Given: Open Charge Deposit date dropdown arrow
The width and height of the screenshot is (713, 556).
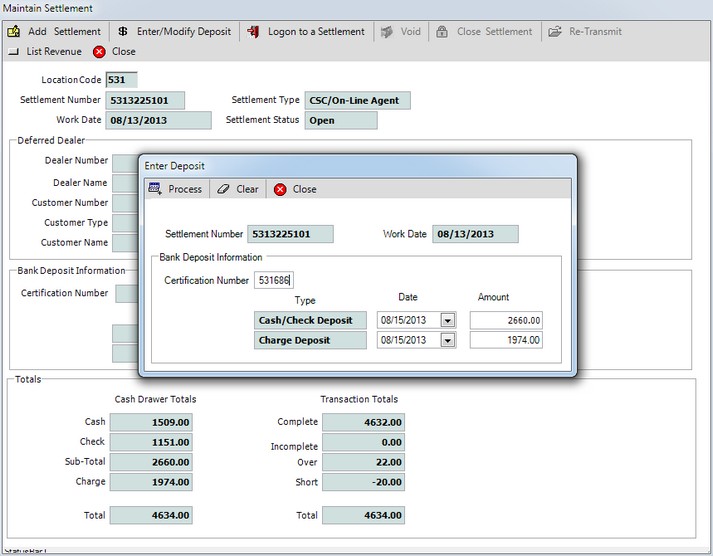Looking at the screenshot, I should pyautogui.click(x=447, y=340).
